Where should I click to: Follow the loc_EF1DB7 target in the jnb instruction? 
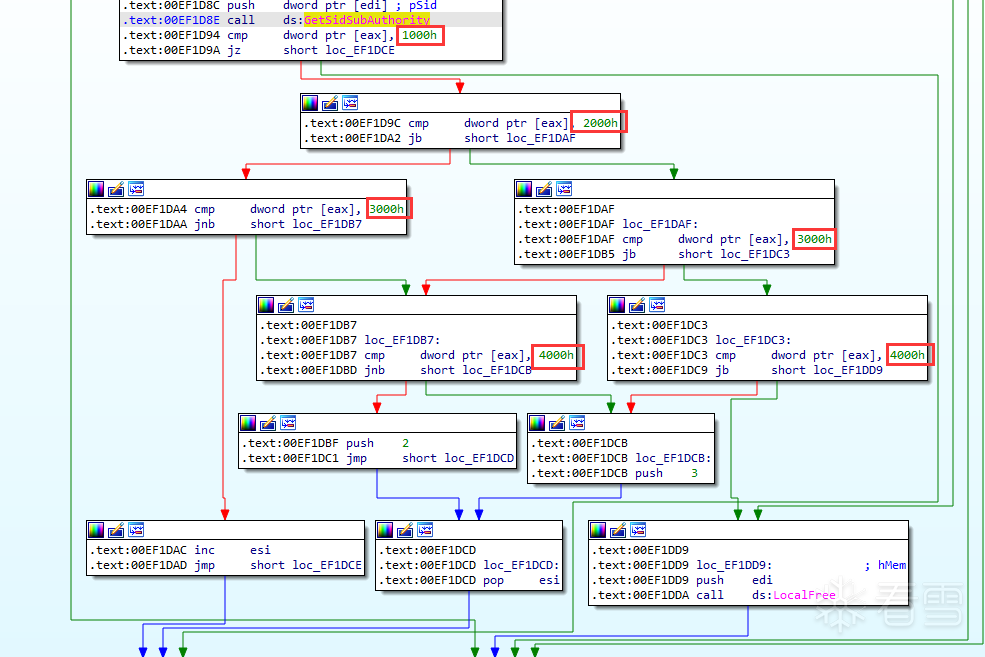tap(327, 224)
